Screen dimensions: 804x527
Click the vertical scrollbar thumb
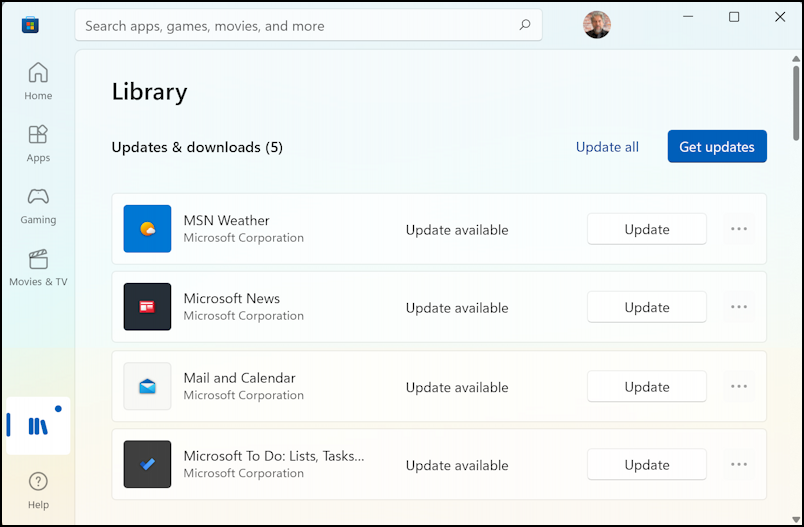pyautogui.click(x=796, y=103)
